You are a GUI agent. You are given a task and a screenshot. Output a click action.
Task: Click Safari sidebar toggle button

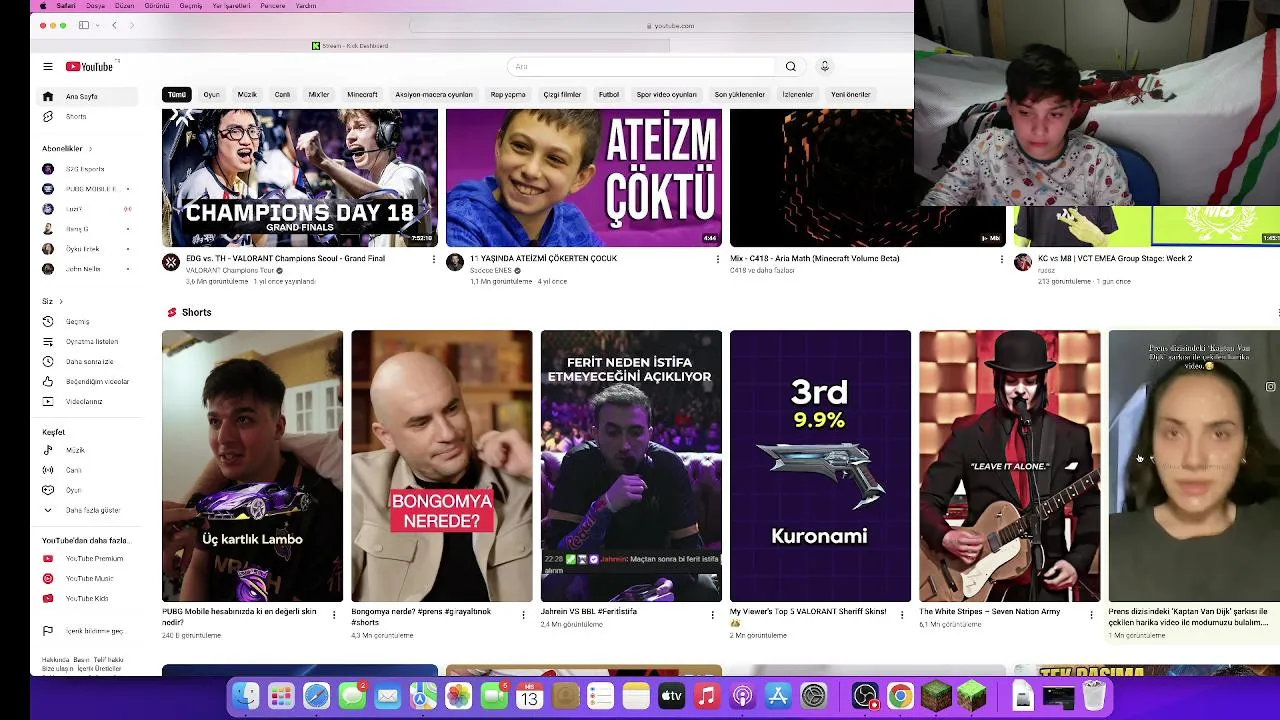click(84, 25)
